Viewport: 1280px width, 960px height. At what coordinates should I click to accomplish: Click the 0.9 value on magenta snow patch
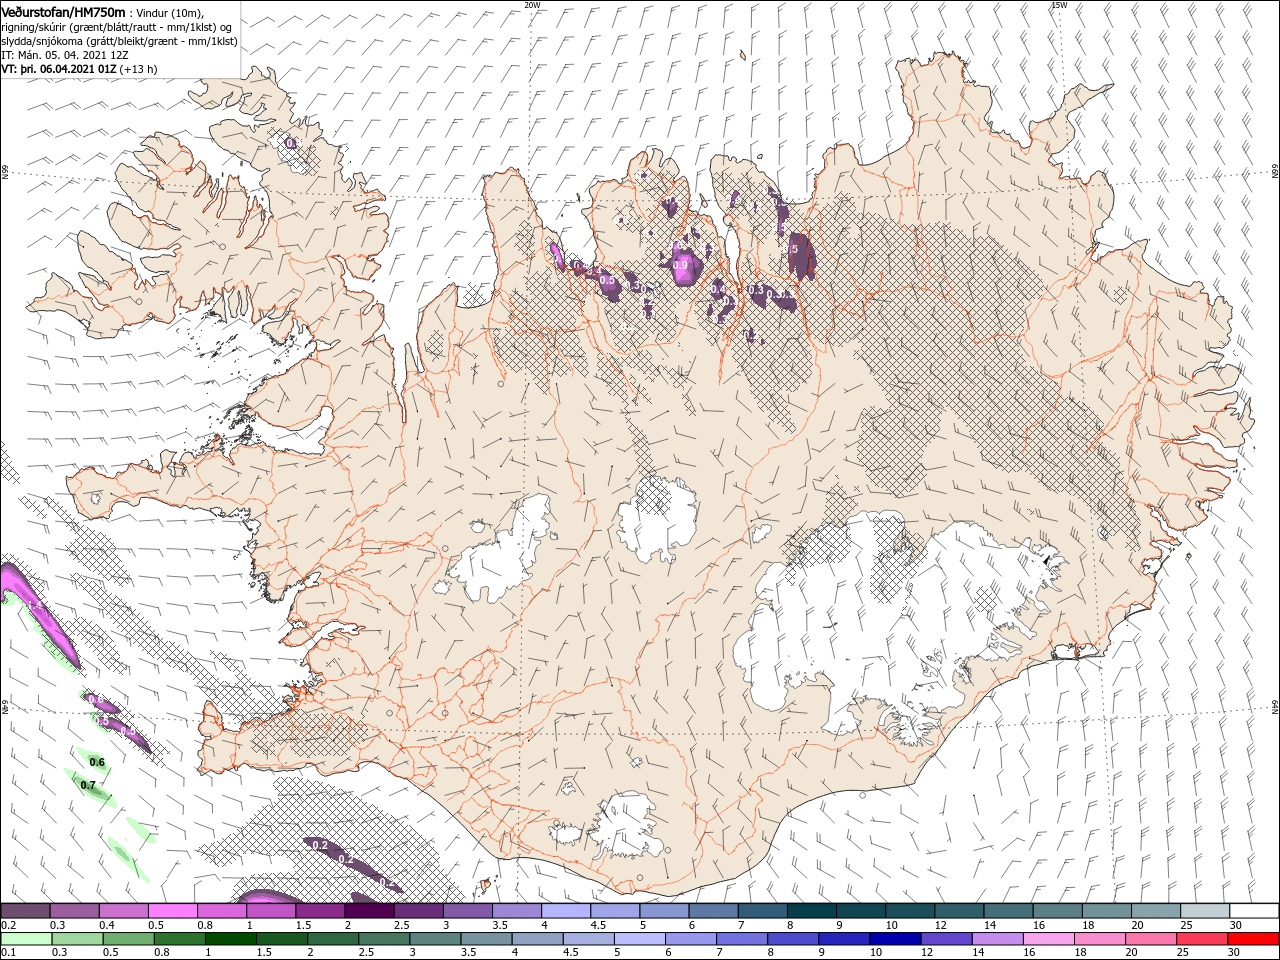pyautogui.click(x=682, y=265)
